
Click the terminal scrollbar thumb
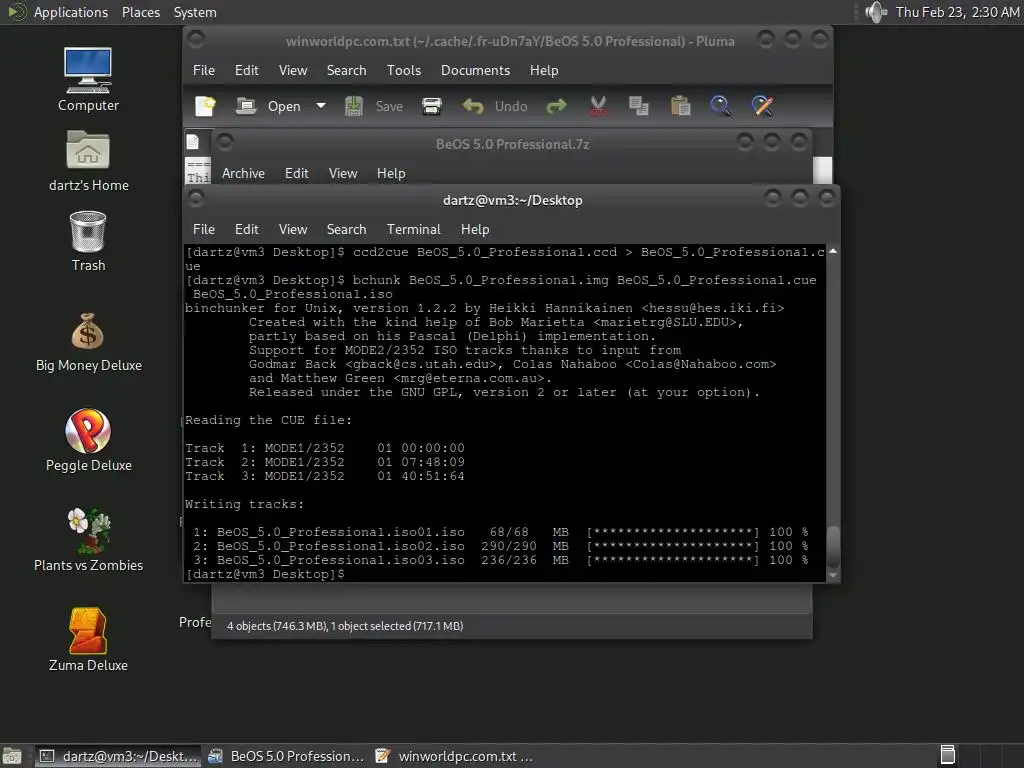pos(833,547)
